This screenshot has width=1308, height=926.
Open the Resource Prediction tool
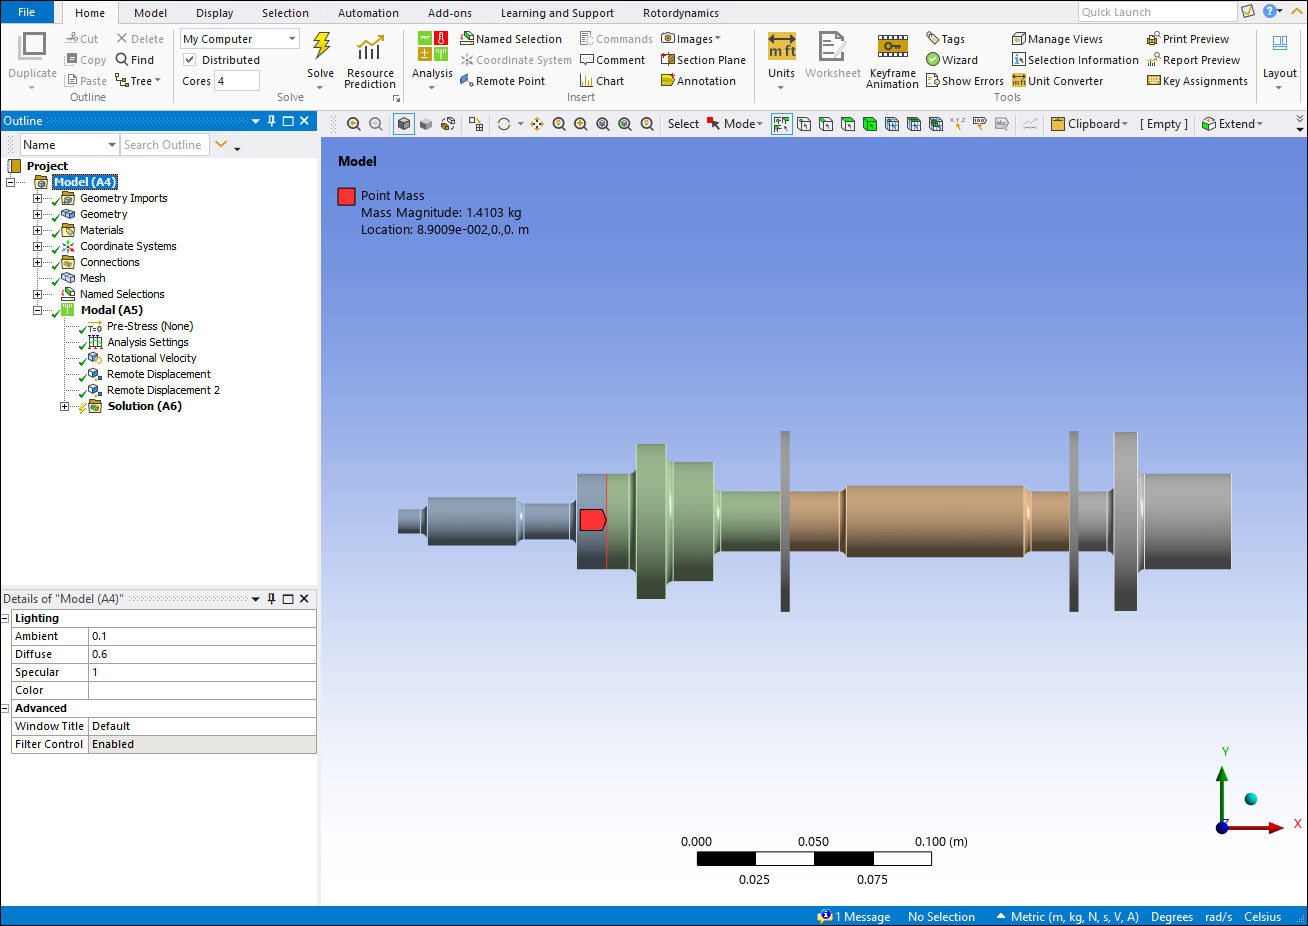[370, 48]
